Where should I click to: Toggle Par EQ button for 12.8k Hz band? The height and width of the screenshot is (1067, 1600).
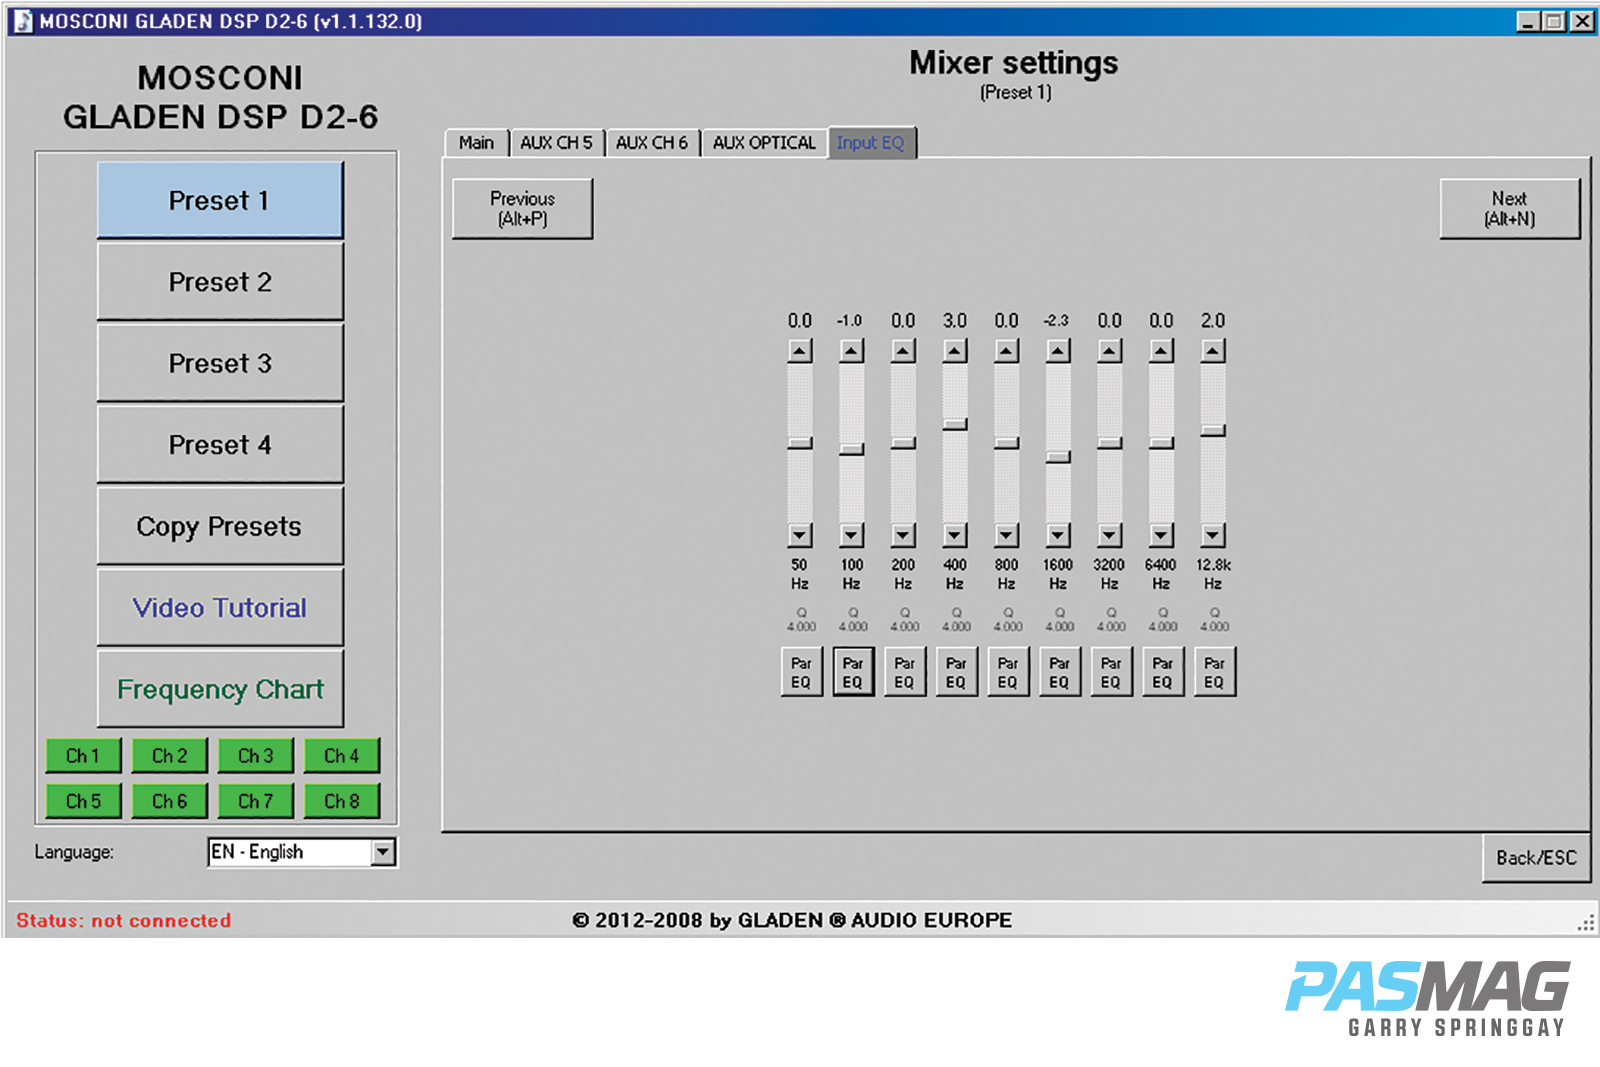click(x=1215, y=672)
